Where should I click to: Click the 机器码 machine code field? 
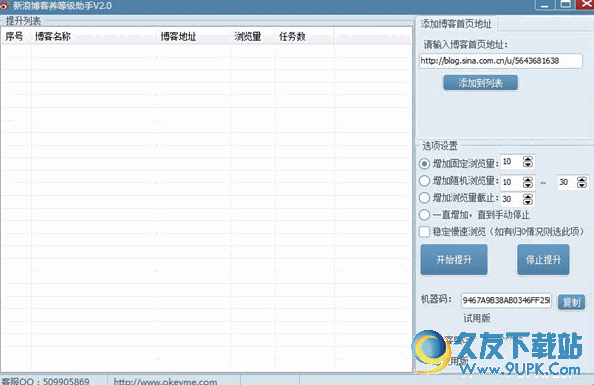point(506,300)
